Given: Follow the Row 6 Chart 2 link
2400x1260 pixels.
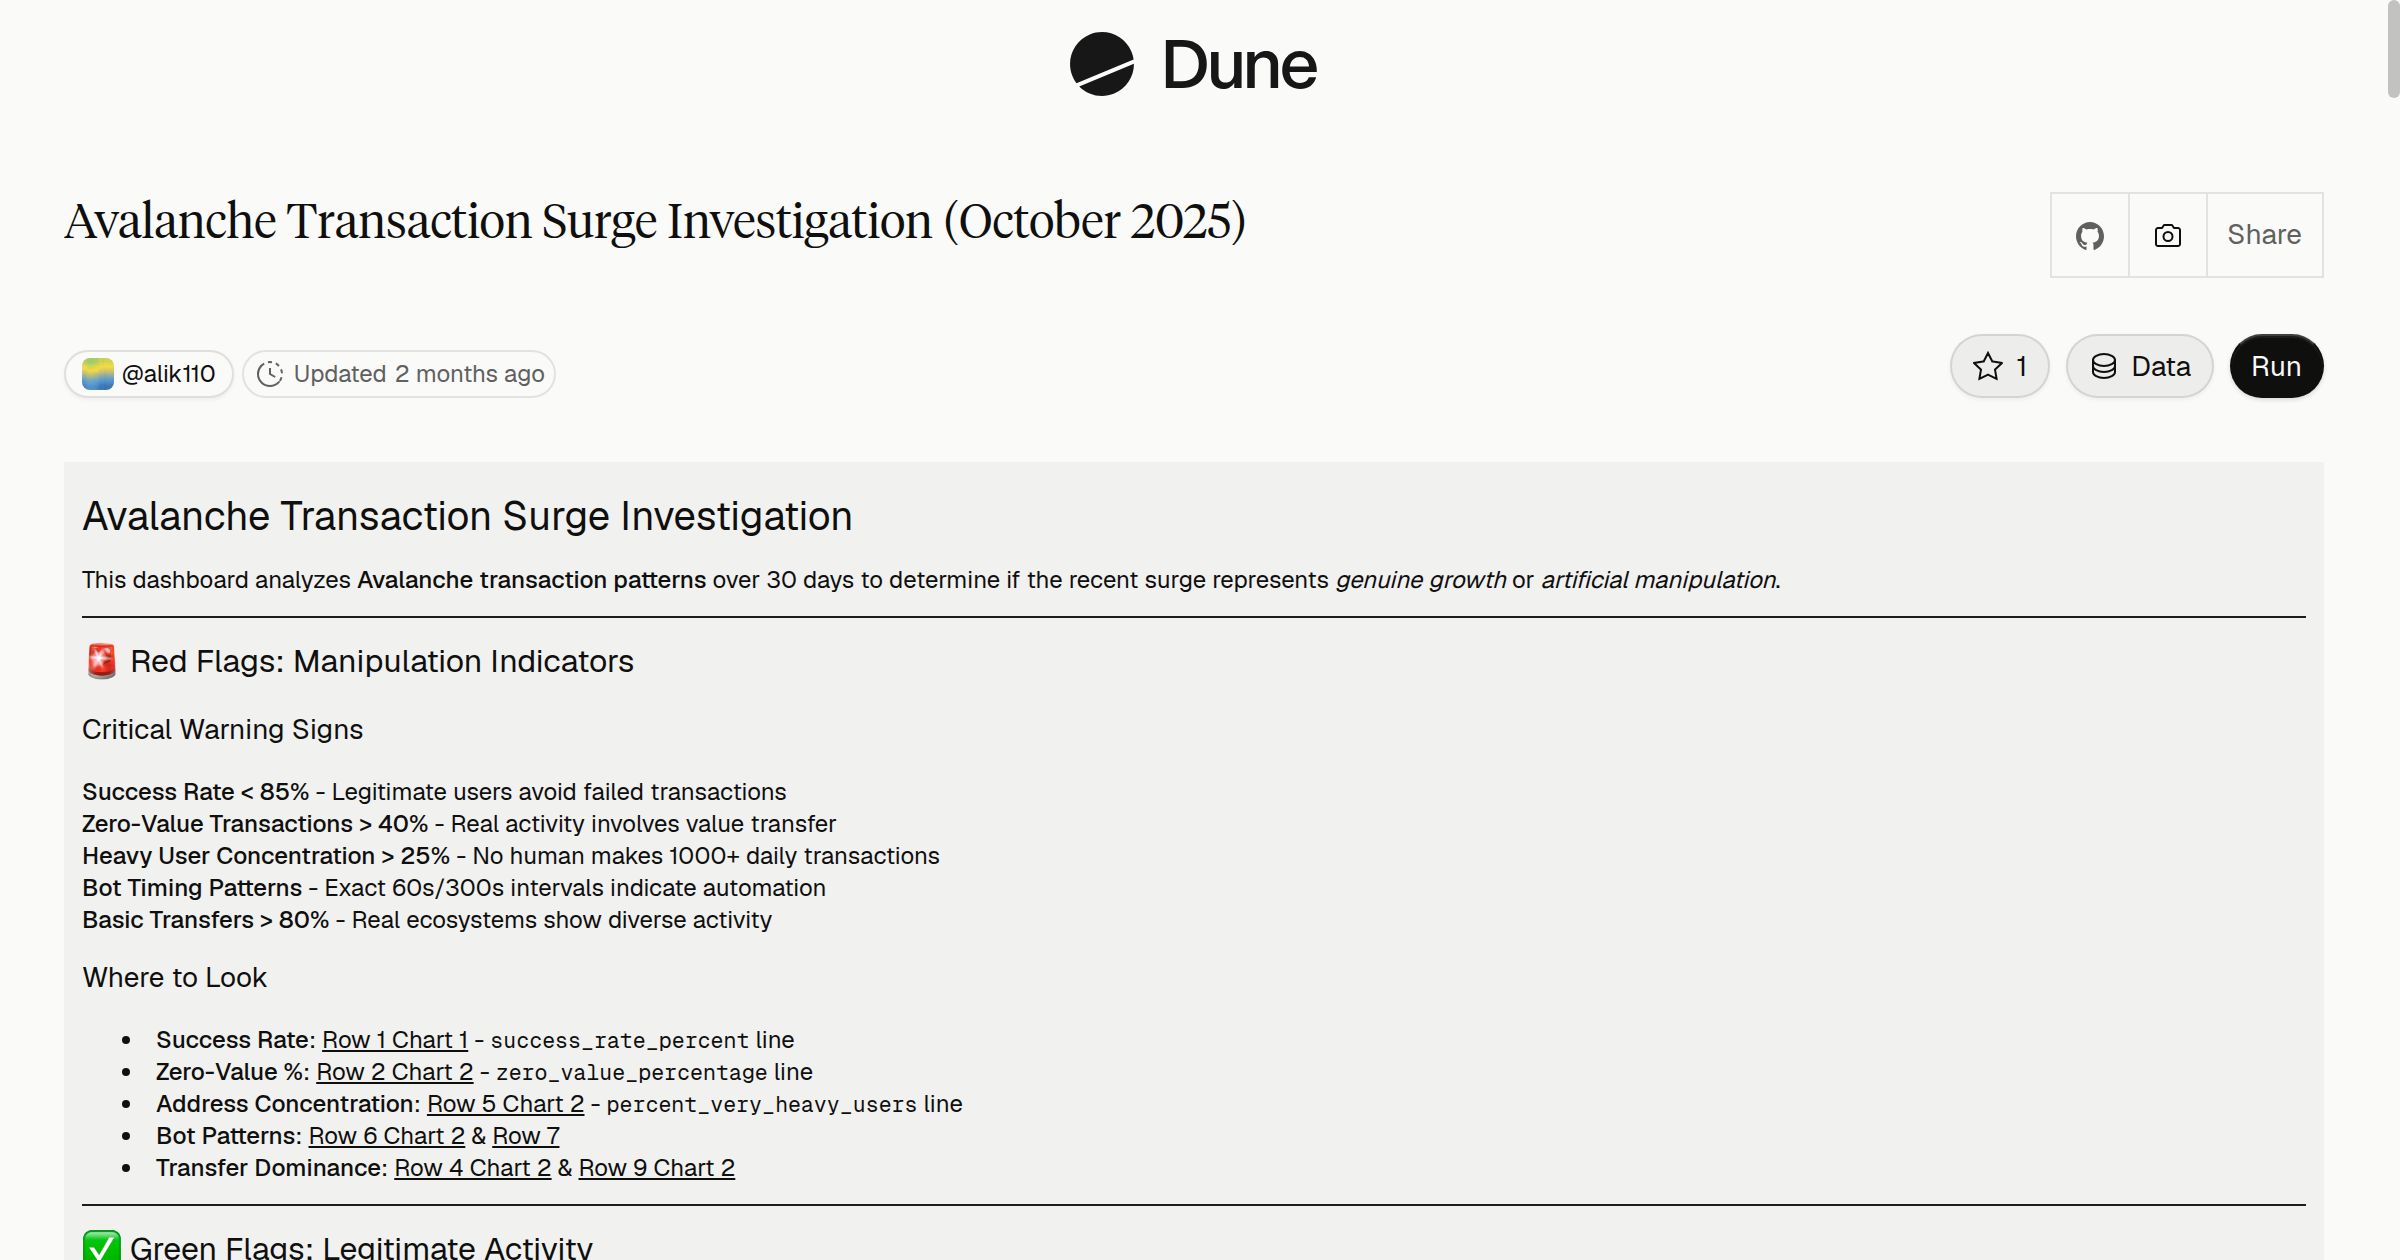Looking at the screenshot, I should click(386, 1136).
